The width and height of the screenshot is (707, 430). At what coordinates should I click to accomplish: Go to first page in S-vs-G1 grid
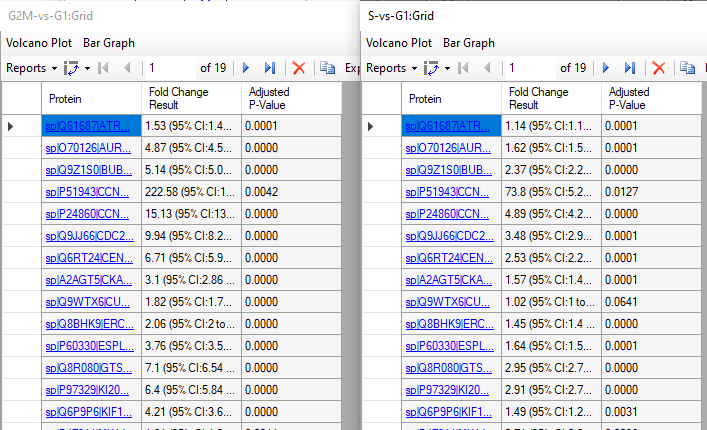pos(463,68)
